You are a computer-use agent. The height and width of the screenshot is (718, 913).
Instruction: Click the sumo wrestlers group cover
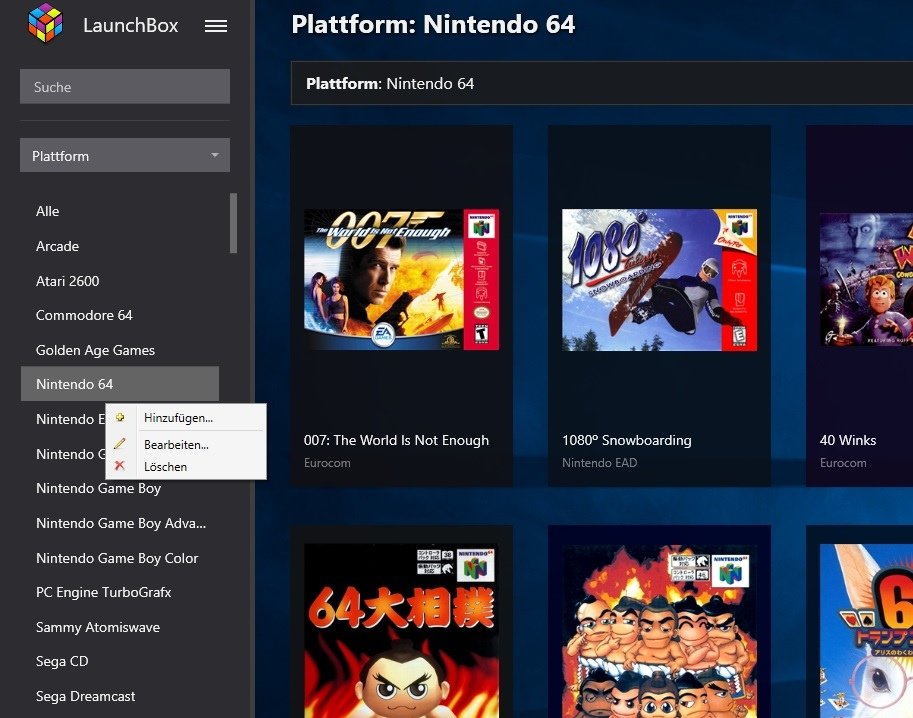tap(659, 631)
